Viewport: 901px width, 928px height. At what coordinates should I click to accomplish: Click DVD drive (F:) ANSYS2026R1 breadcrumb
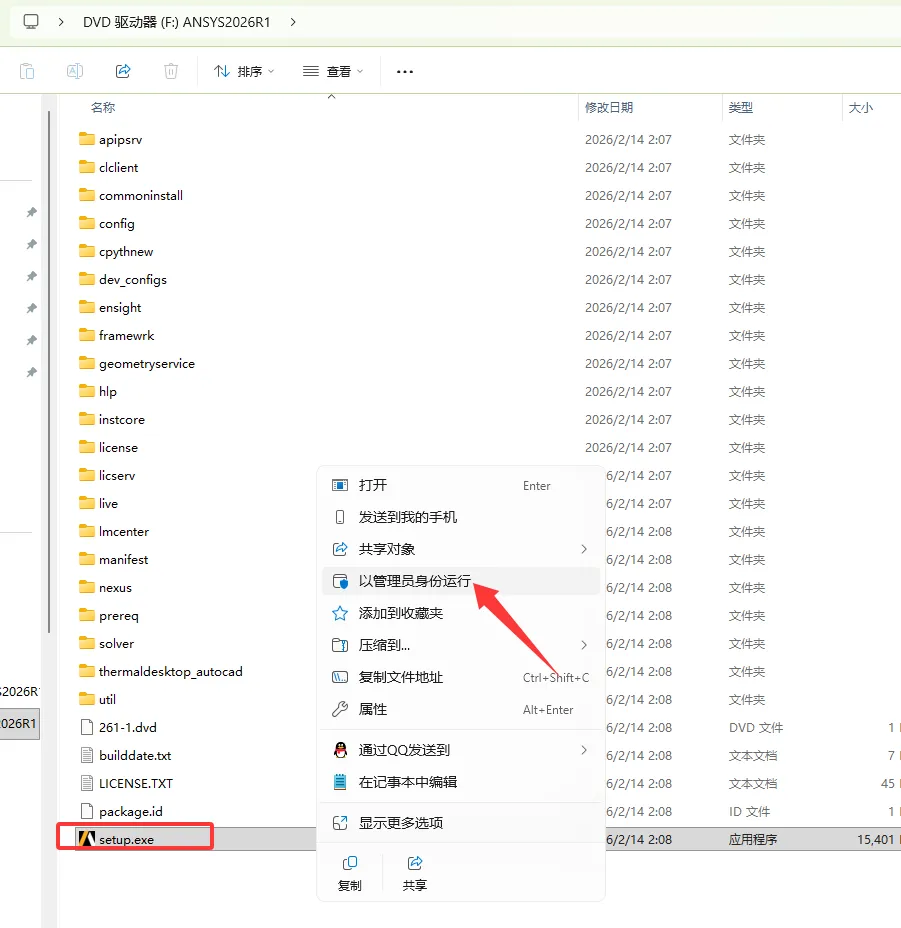coord(176,22)
